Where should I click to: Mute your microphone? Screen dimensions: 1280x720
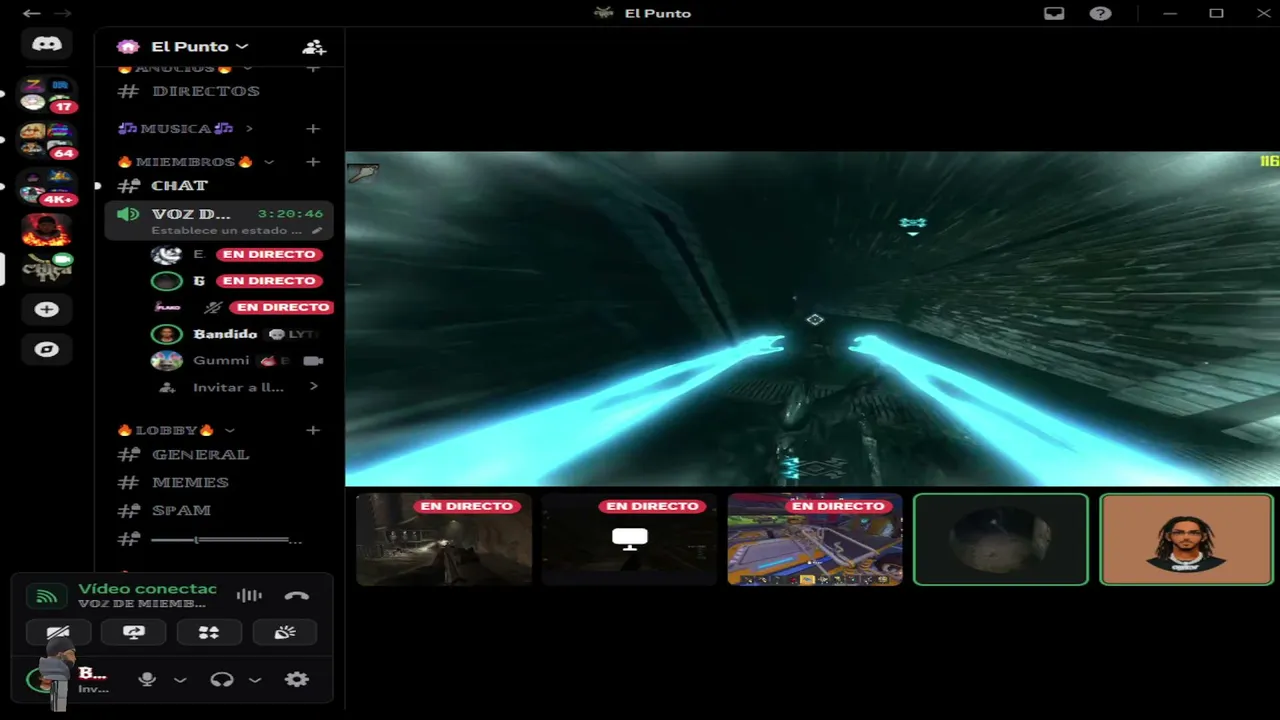click(147, 679)
